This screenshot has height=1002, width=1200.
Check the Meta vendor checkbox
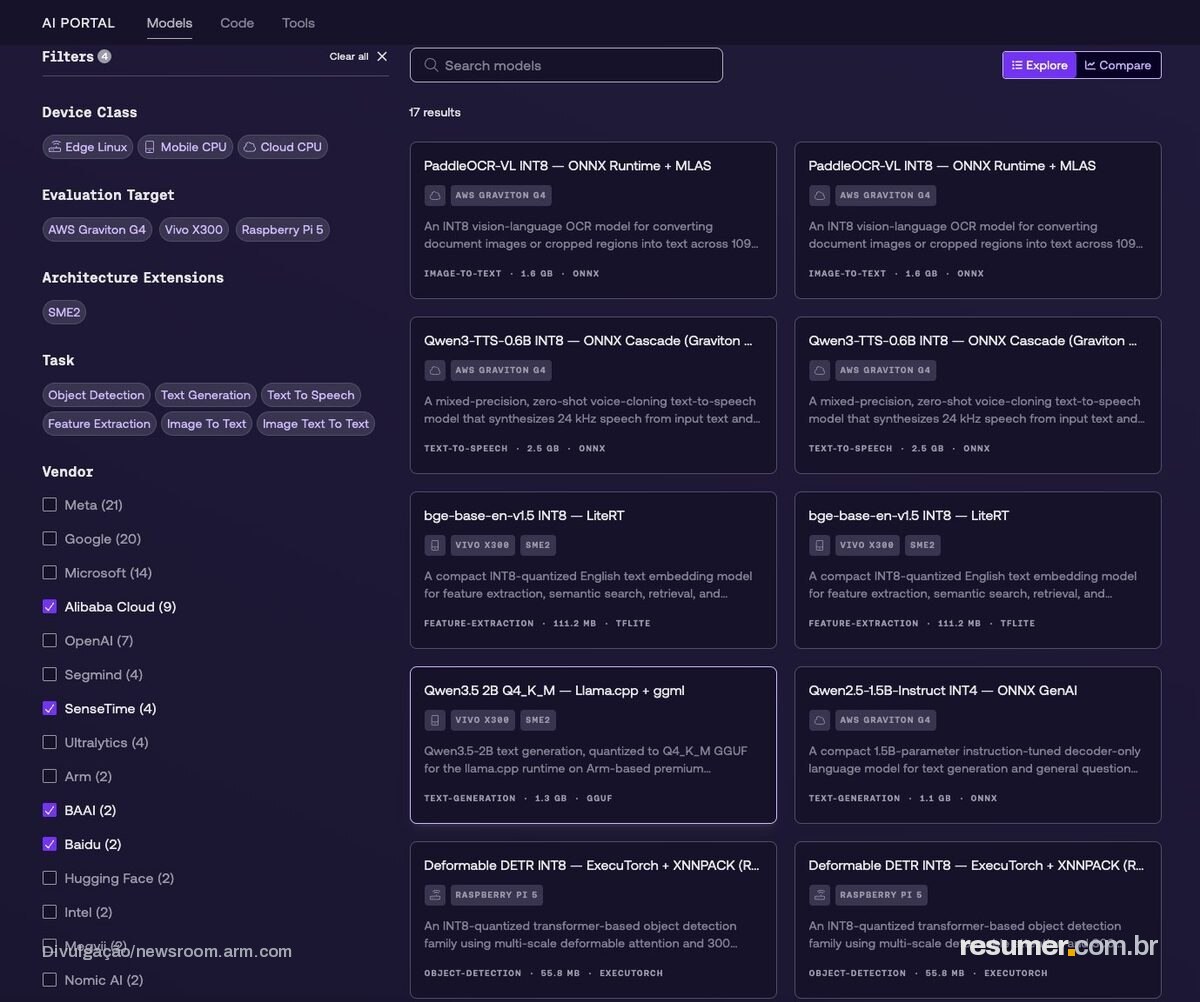click(49, 505)
